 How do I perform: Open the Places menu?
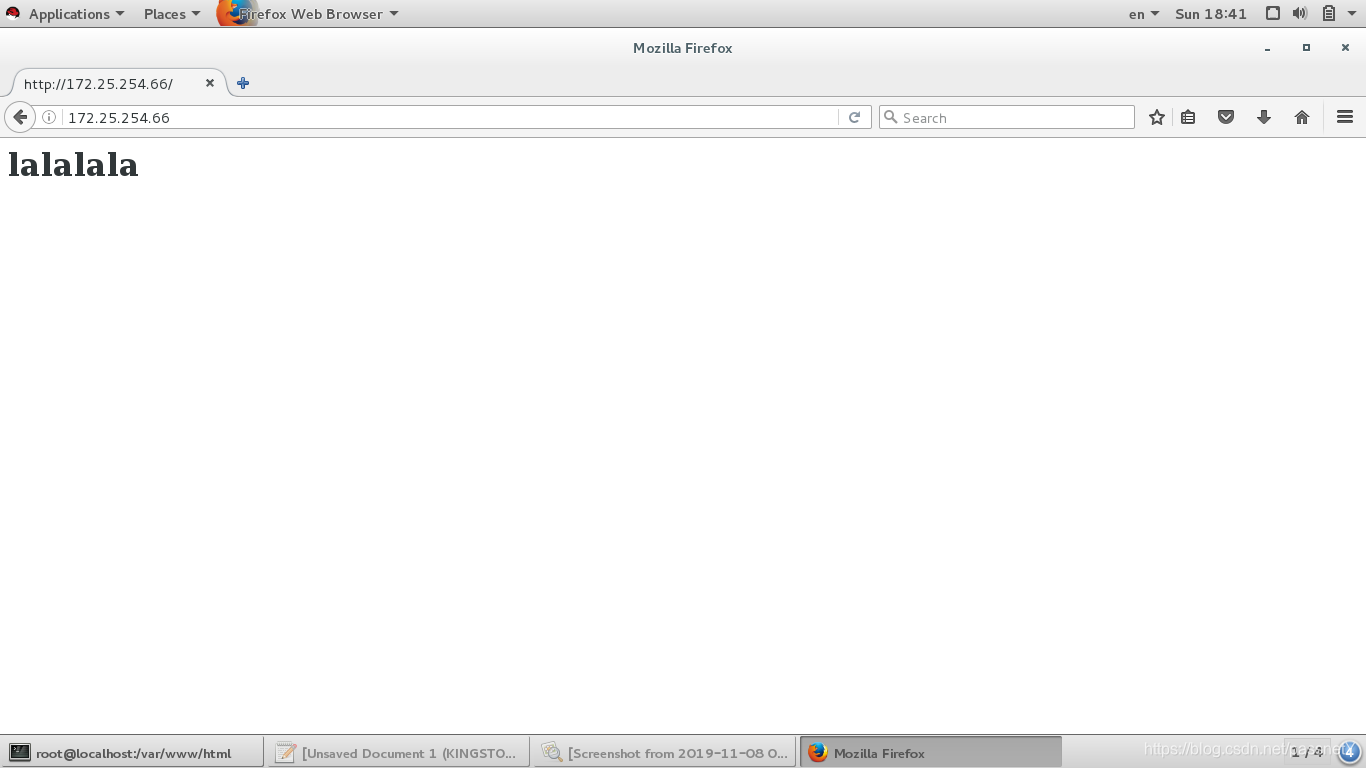[172, 14]
